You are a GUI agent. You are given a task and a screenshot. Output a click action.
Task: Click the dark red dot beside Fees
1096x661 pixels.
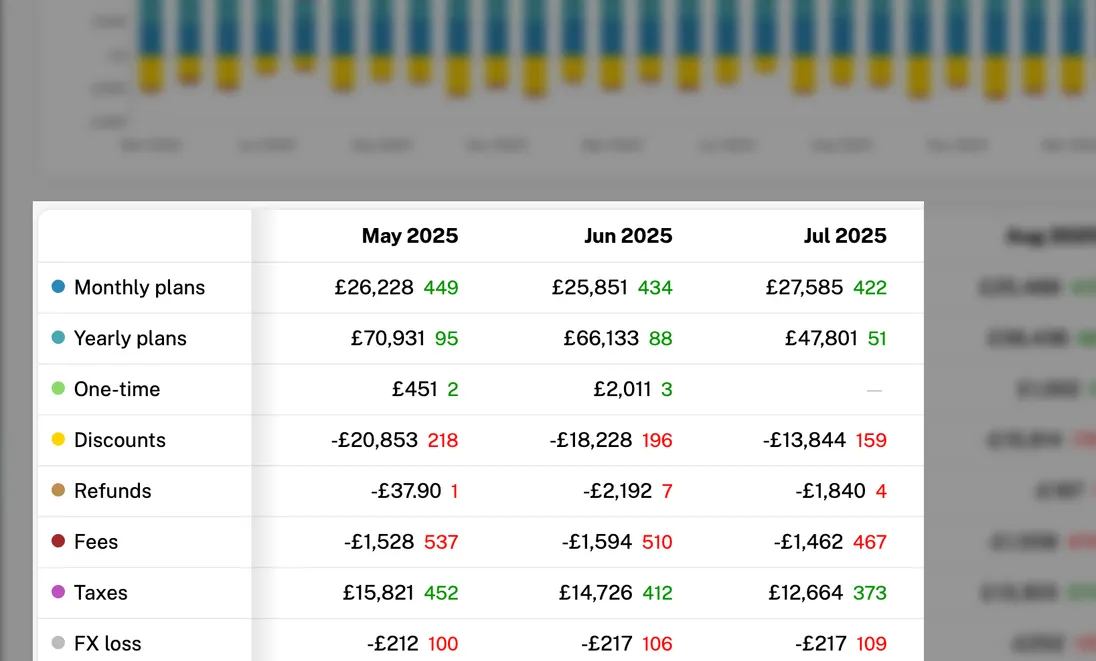pos(58,542)
